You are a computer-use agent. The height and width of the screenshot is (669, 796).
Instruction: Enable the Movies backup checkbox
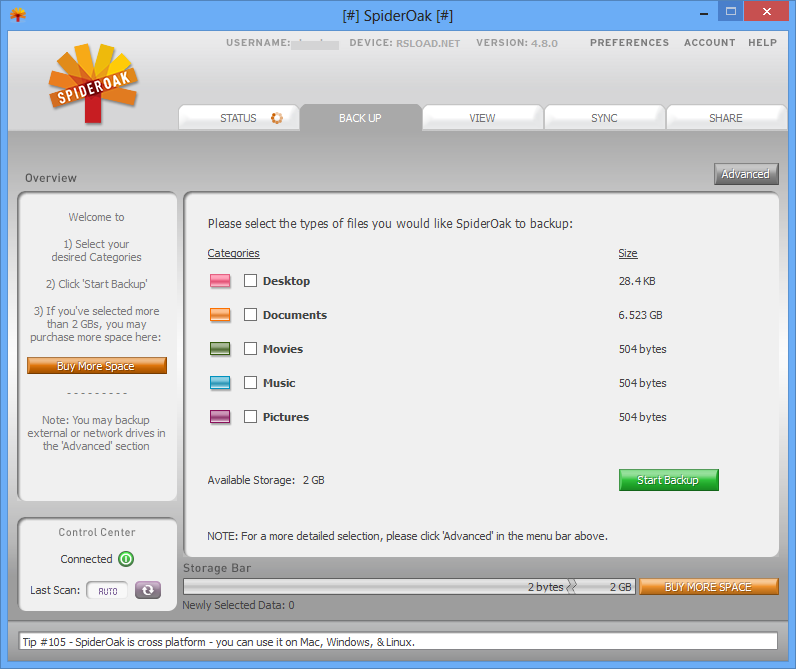tap(250, 349)
